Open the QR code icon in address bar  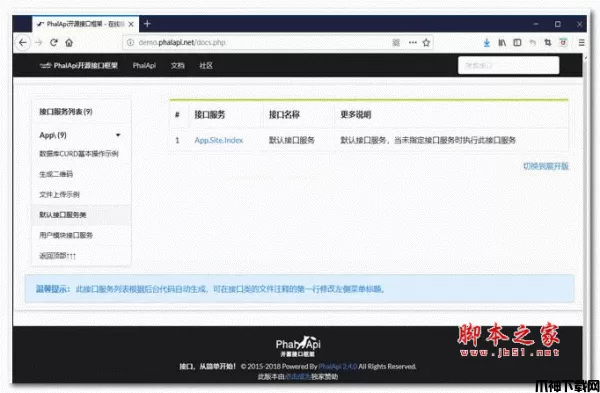pos(396,42)
